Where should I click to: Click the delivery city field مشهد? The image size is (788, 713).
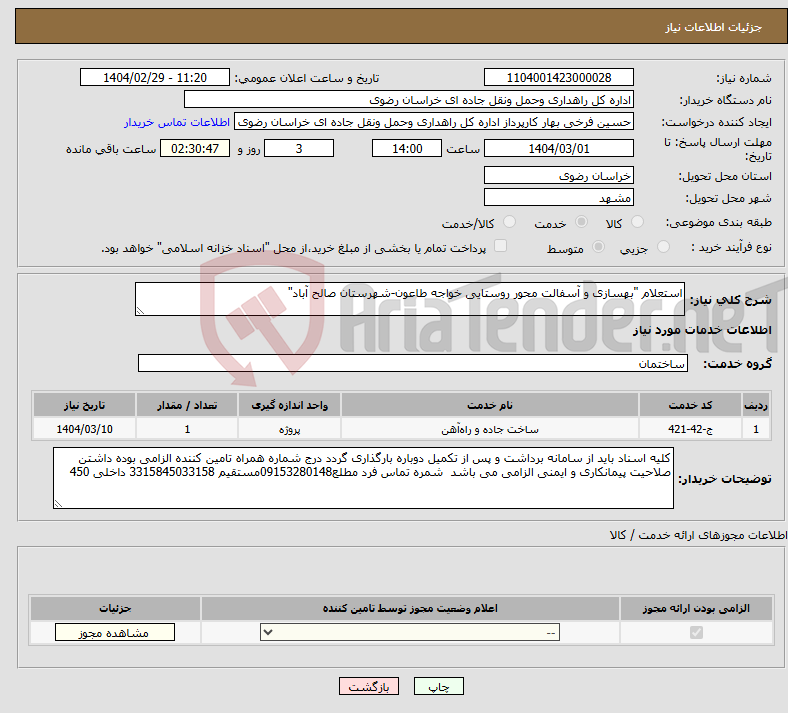click(558, 197)
